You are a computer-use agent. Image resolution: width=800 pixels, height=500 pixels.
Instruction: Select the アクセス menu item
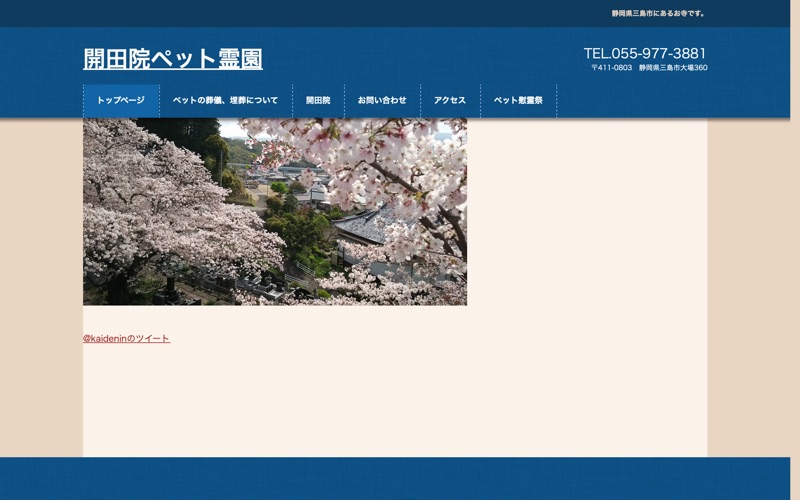coord(450,101)
